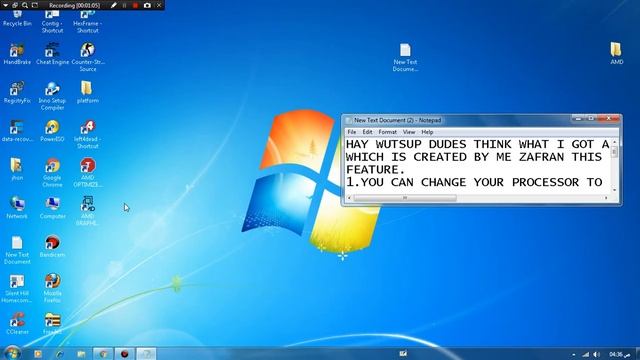Open the Format menu in Notepad
640x360 pixels.
(x=387, y=132)
